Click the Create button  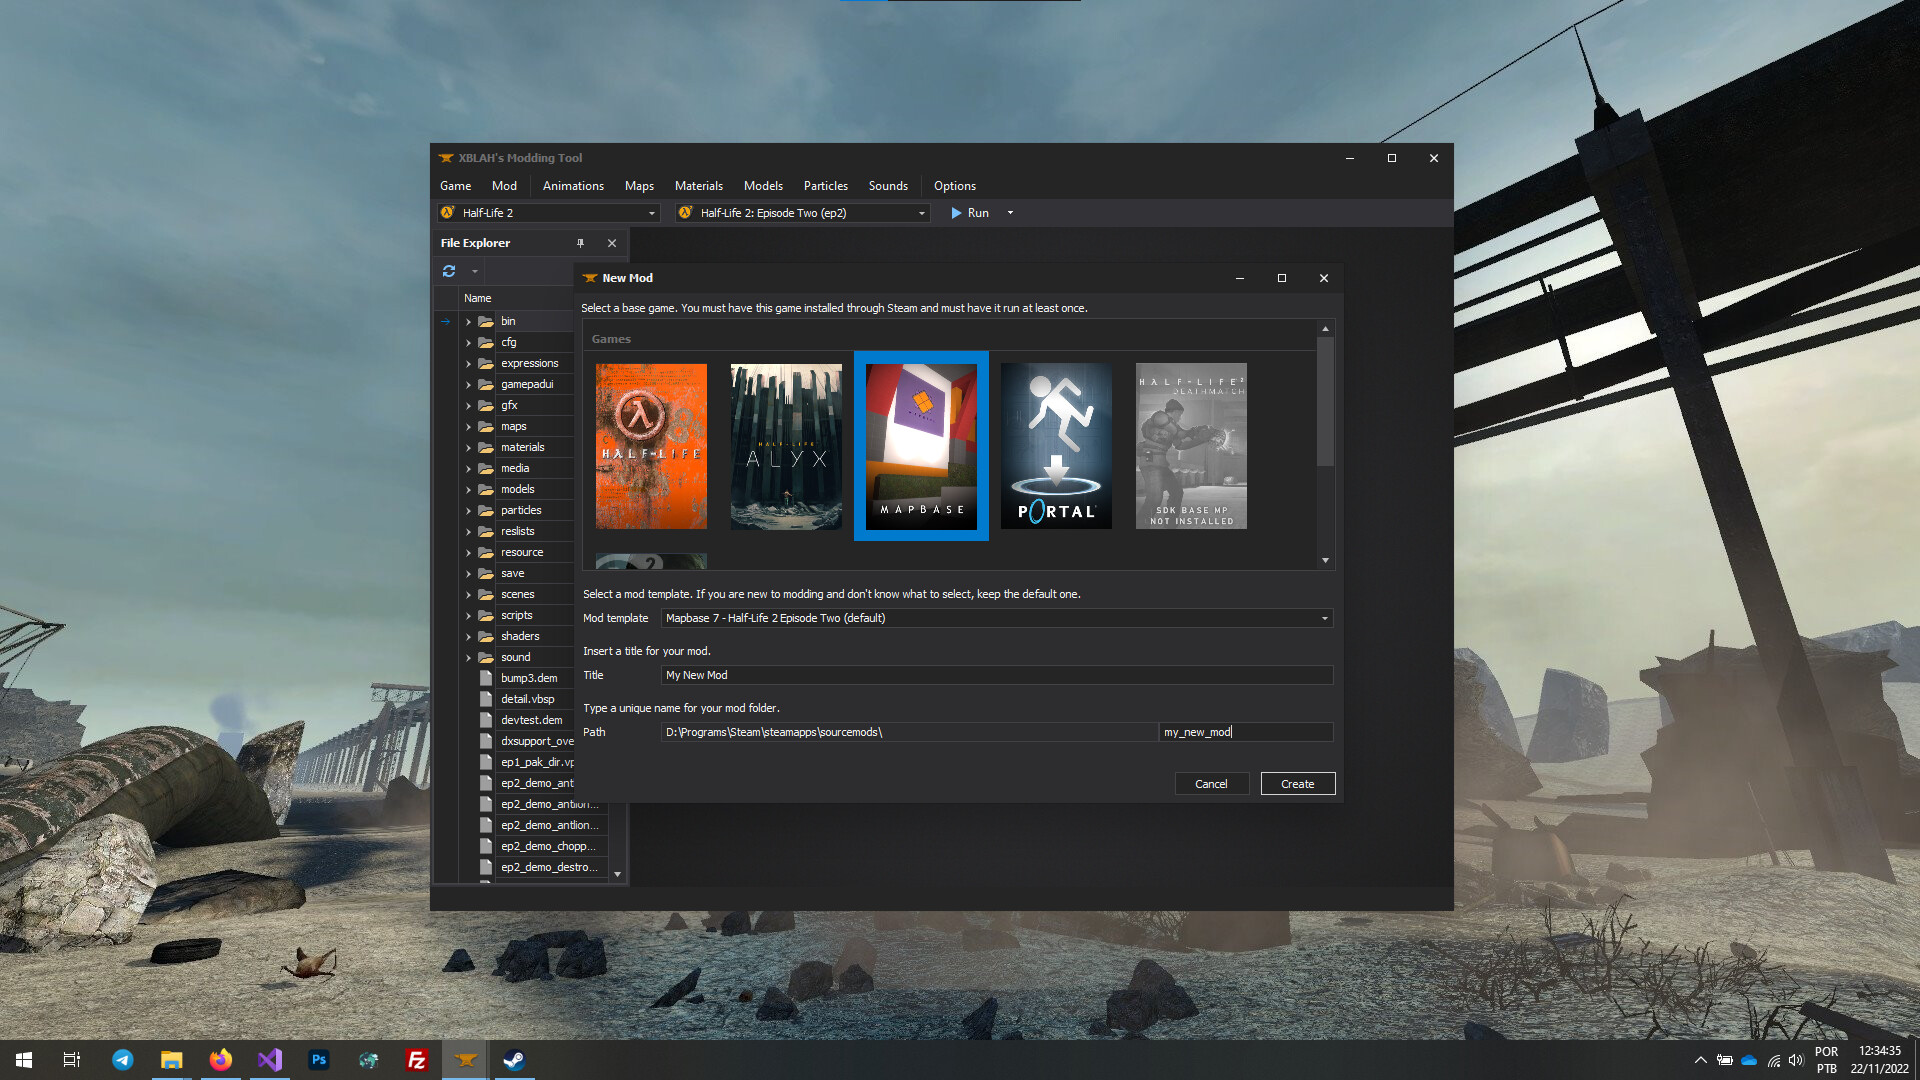tap(1297, 783)
